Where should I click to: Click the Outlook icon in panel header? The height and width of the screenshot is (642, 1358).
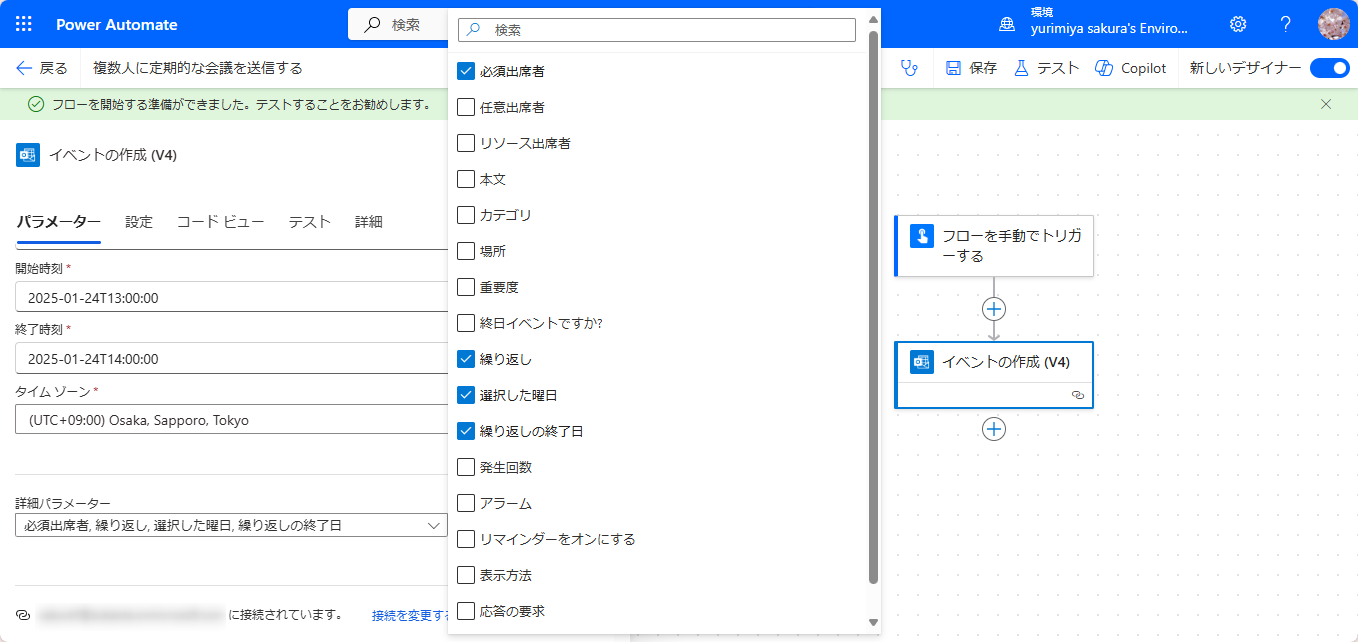click(x=28, y=155)
